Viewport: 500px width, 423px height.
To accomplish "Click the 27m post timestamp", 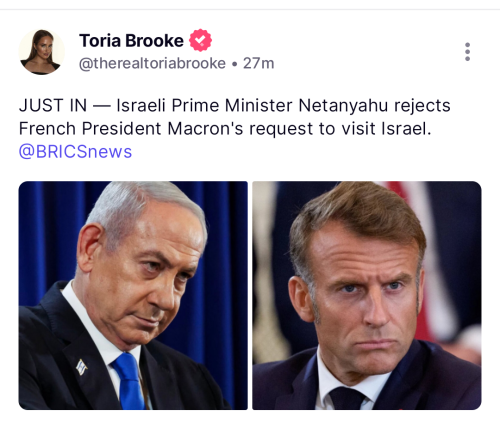I will [258, 63].
